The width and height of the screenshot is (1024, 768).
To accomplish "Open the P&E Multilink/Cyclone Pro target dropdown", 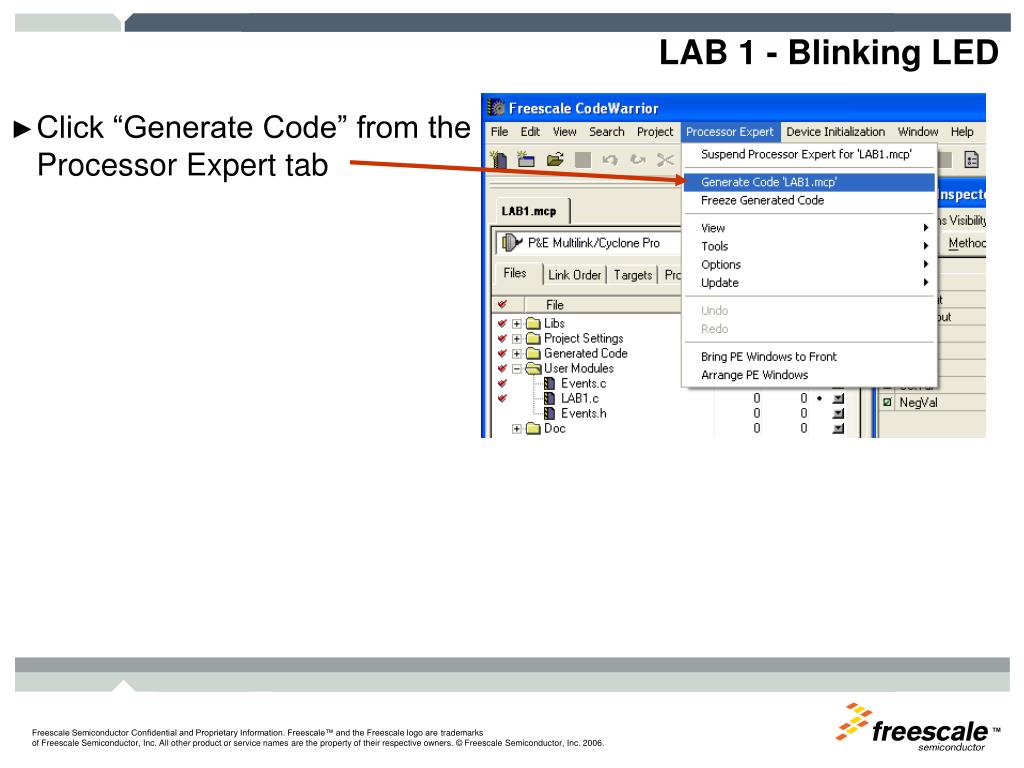I will tap(588, 243).
